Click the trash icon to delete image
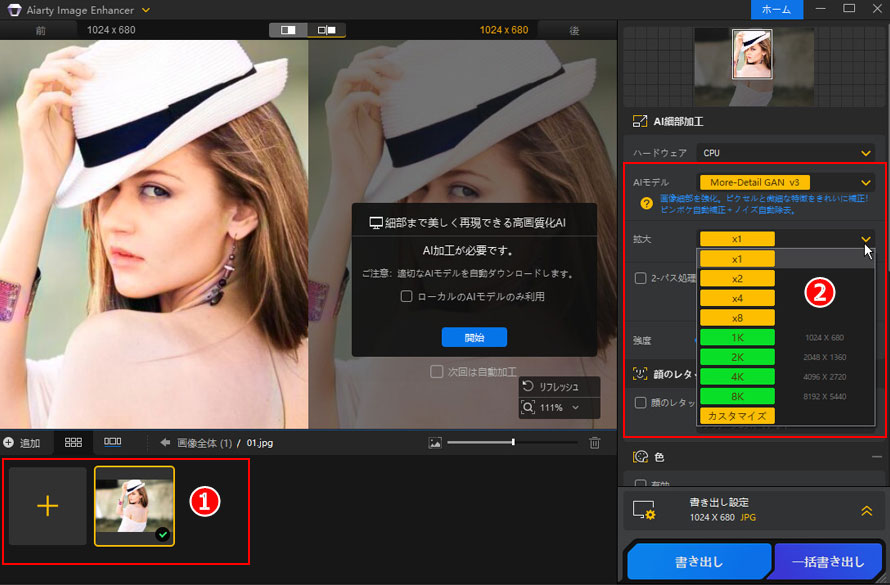The width and height of the screenshot is (890, 585). click(594, 442)
